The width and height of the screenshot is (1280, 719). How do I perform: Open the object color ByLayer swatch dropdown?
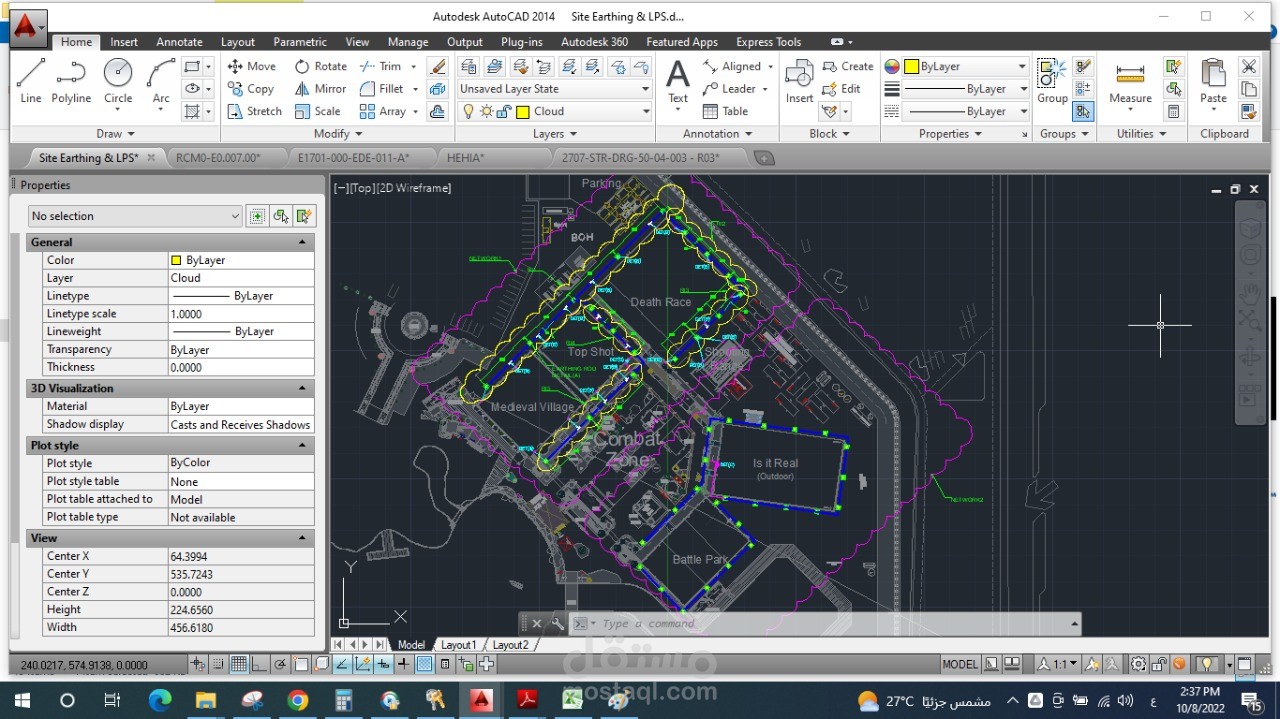click(966, 66)
